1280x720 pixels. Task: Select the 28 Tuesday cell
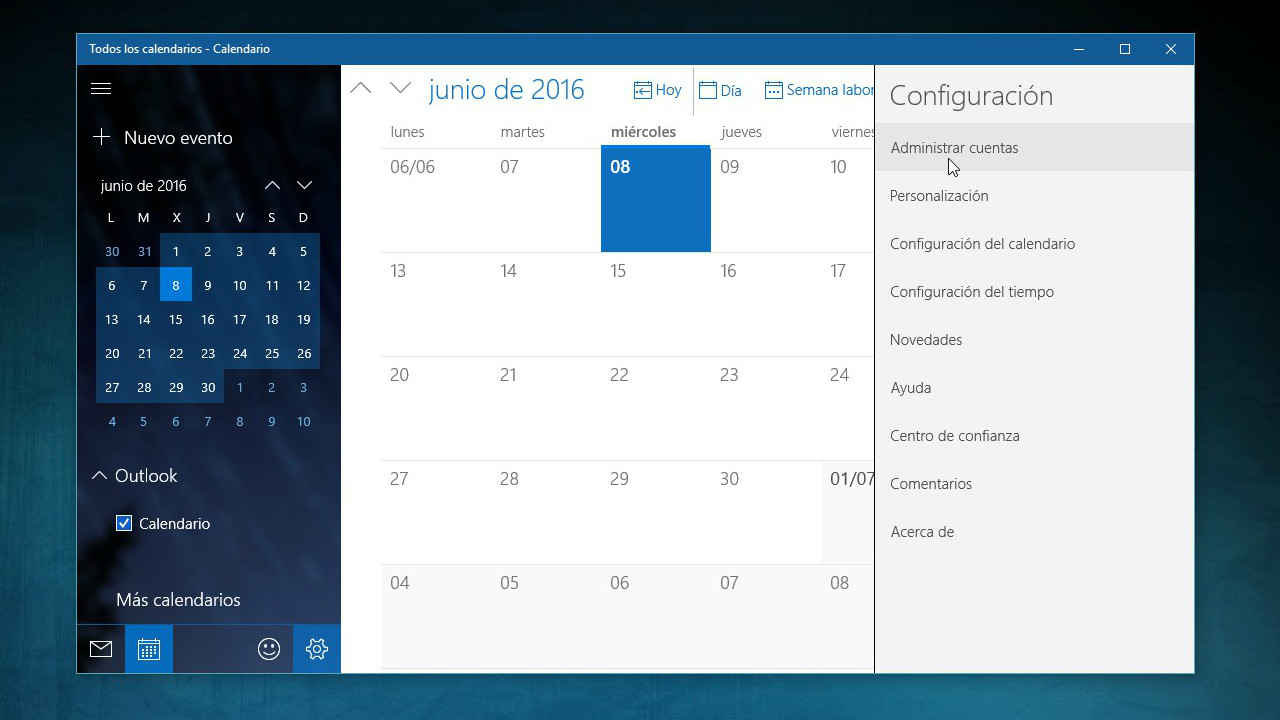546,512
